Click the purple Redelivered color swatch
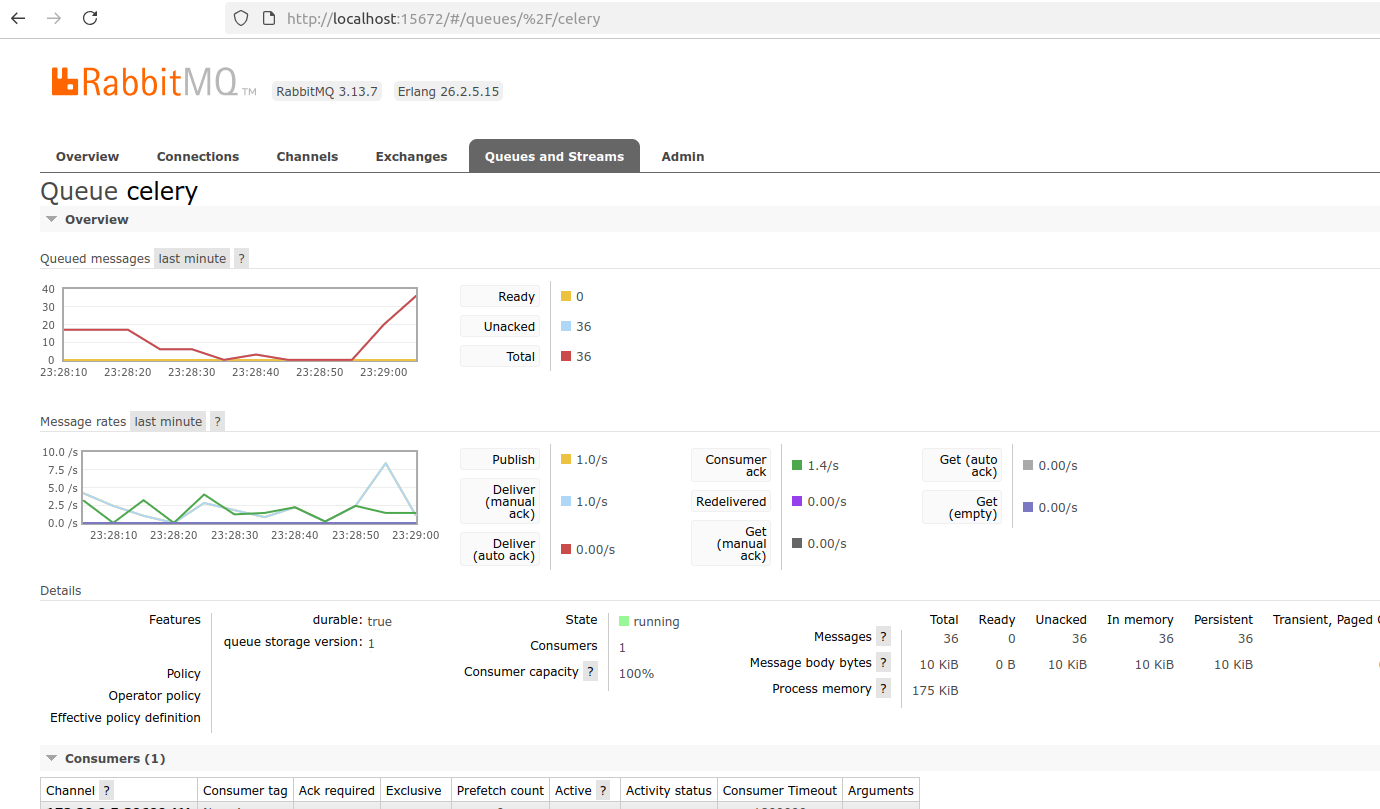Screen dimensions: 1380x809 (x=797, y=501)
